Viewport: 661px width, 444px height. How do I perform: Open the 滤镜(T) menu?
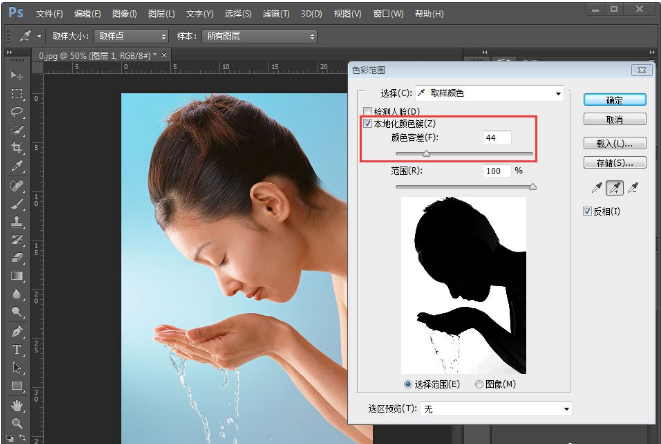[x=276, y=13]
